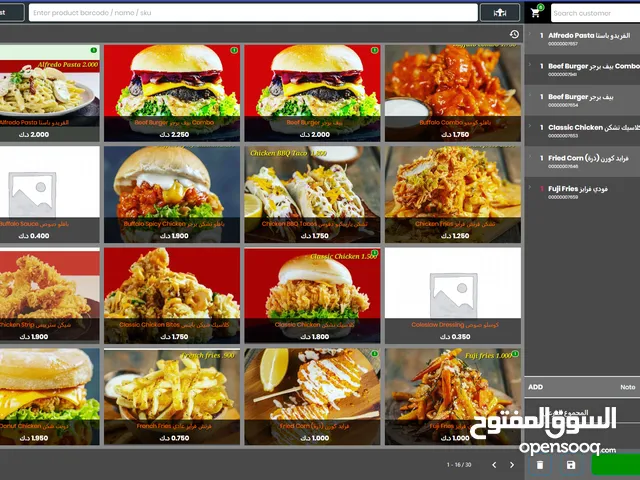The width and height of the screenshot is (640, 480).
Task: Go to previous product page arrow
Action: click(494, 465)
